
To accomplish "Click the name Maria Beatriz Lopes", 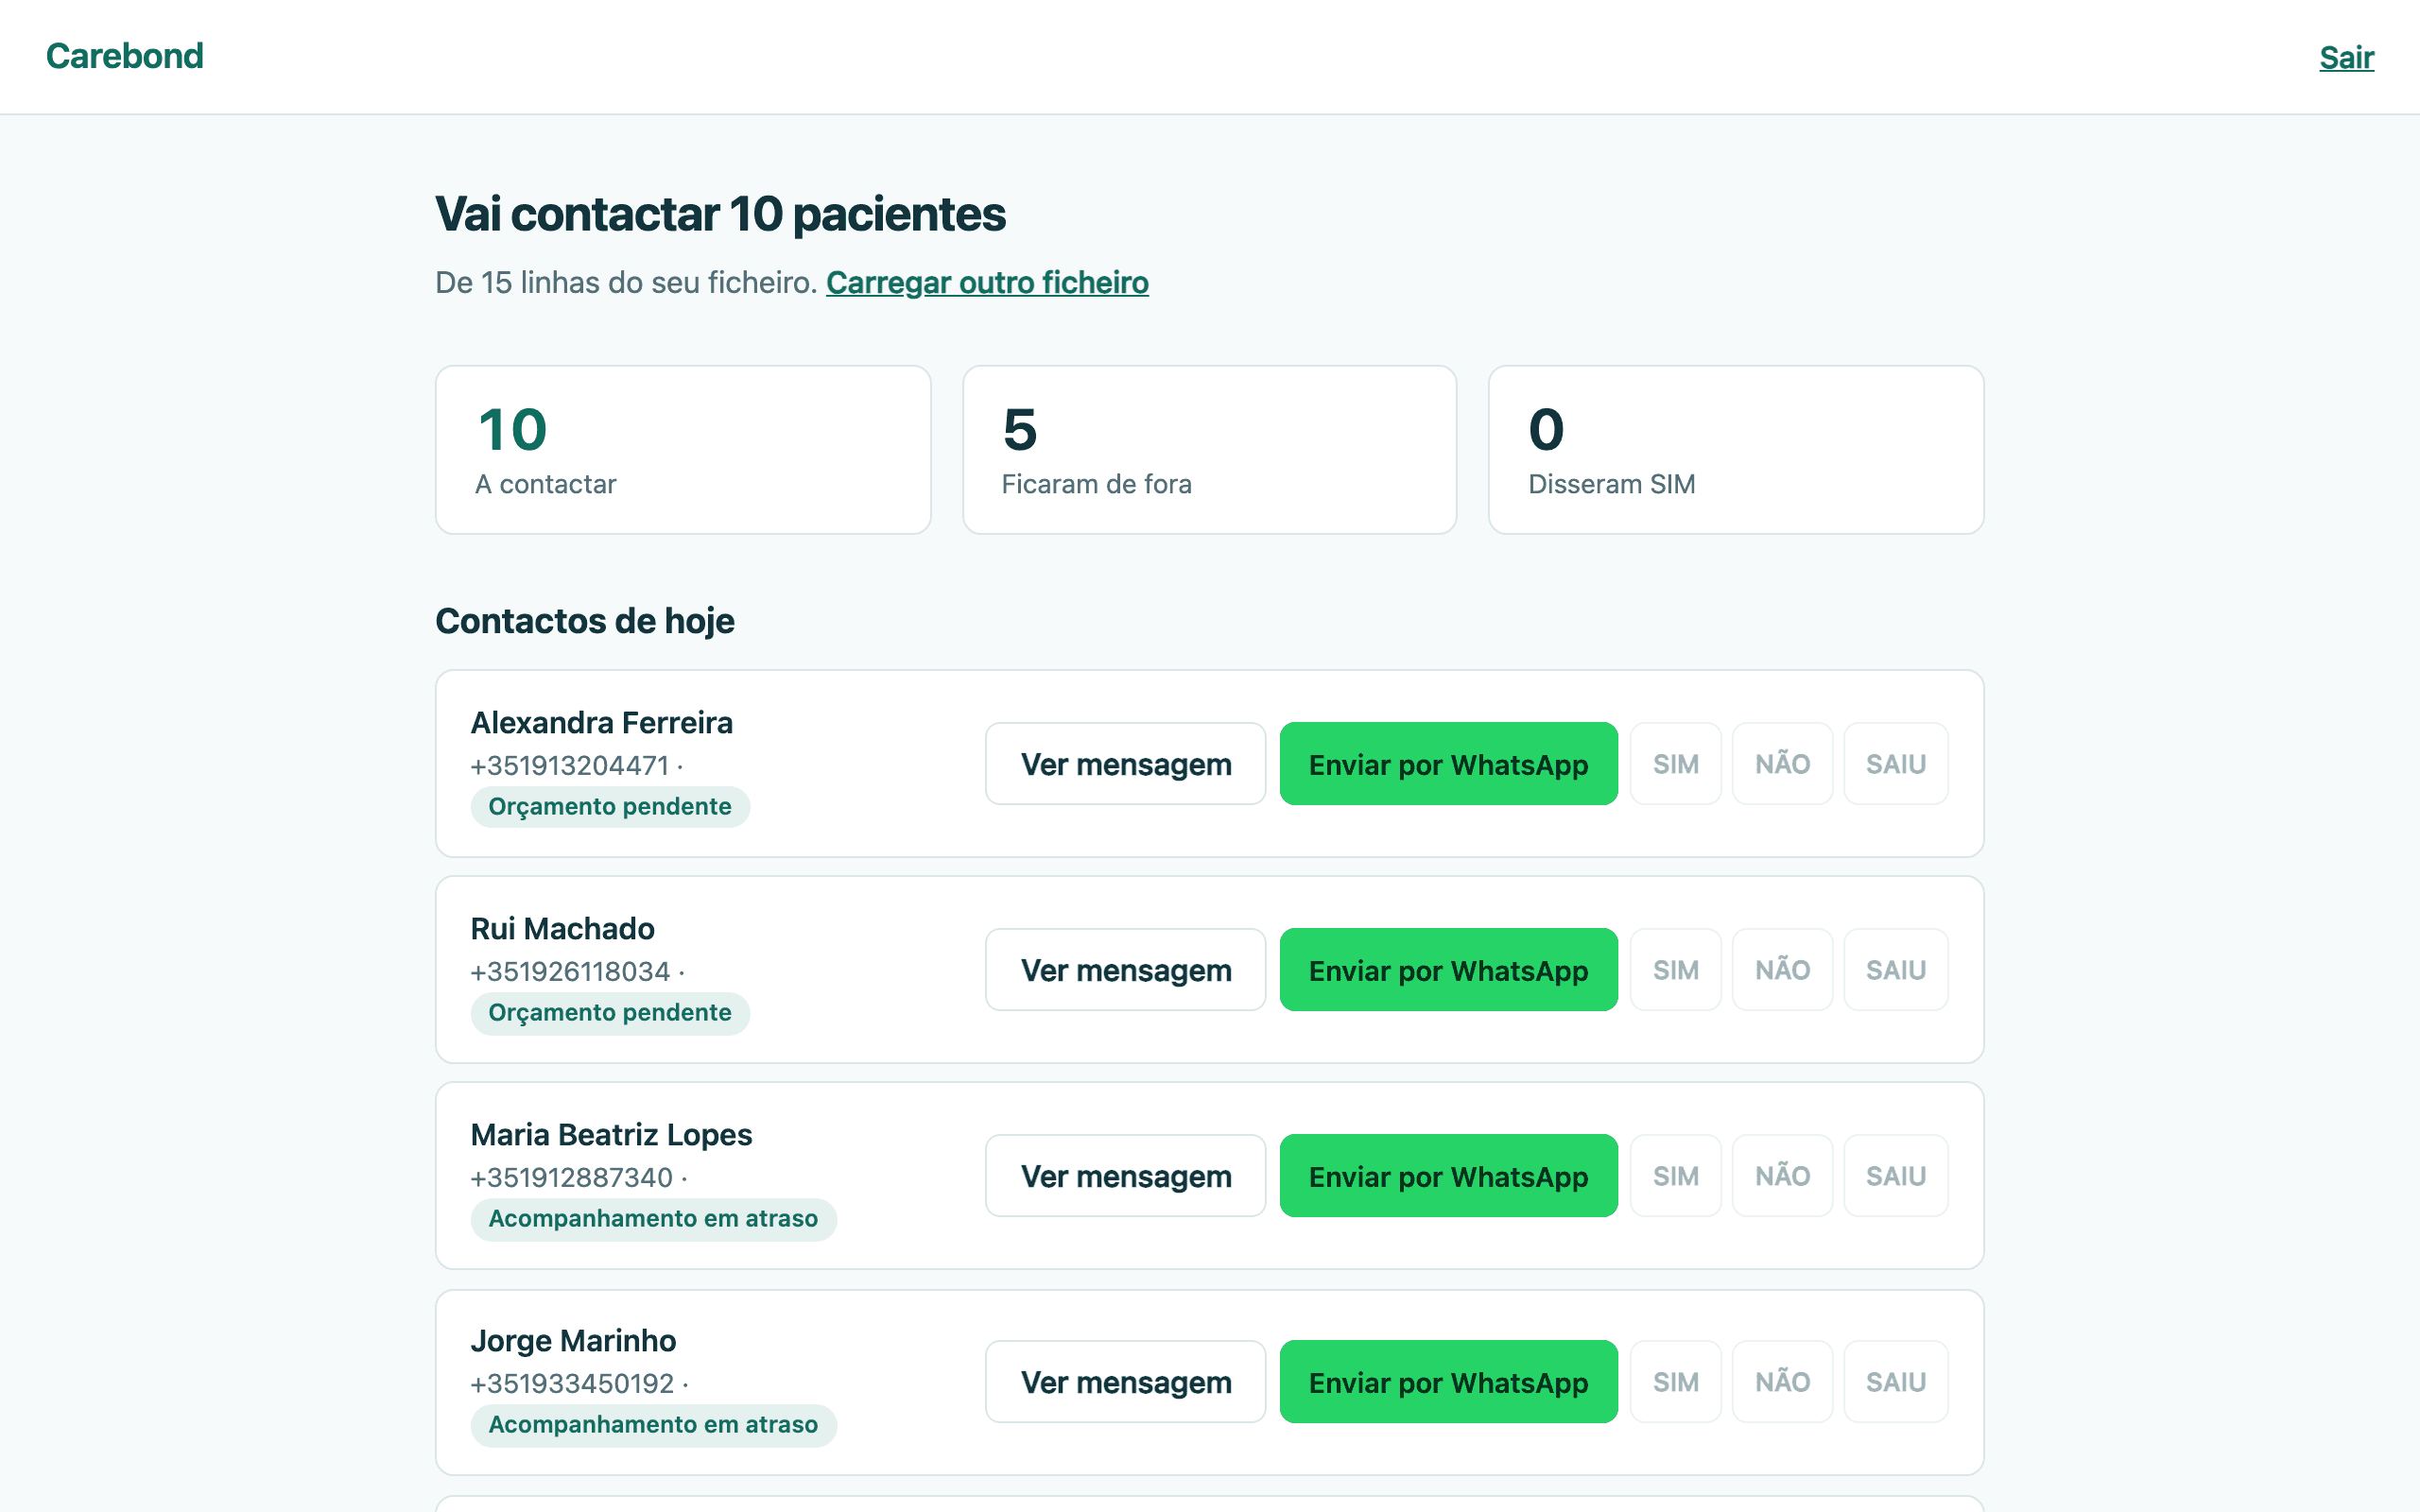I will (x=611, y=1135).
